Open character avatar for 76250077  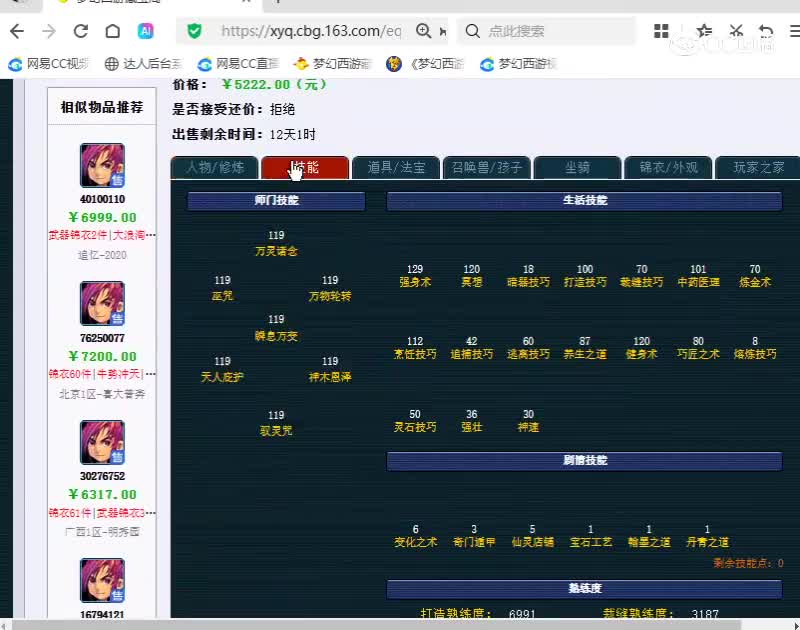point(102,304)
